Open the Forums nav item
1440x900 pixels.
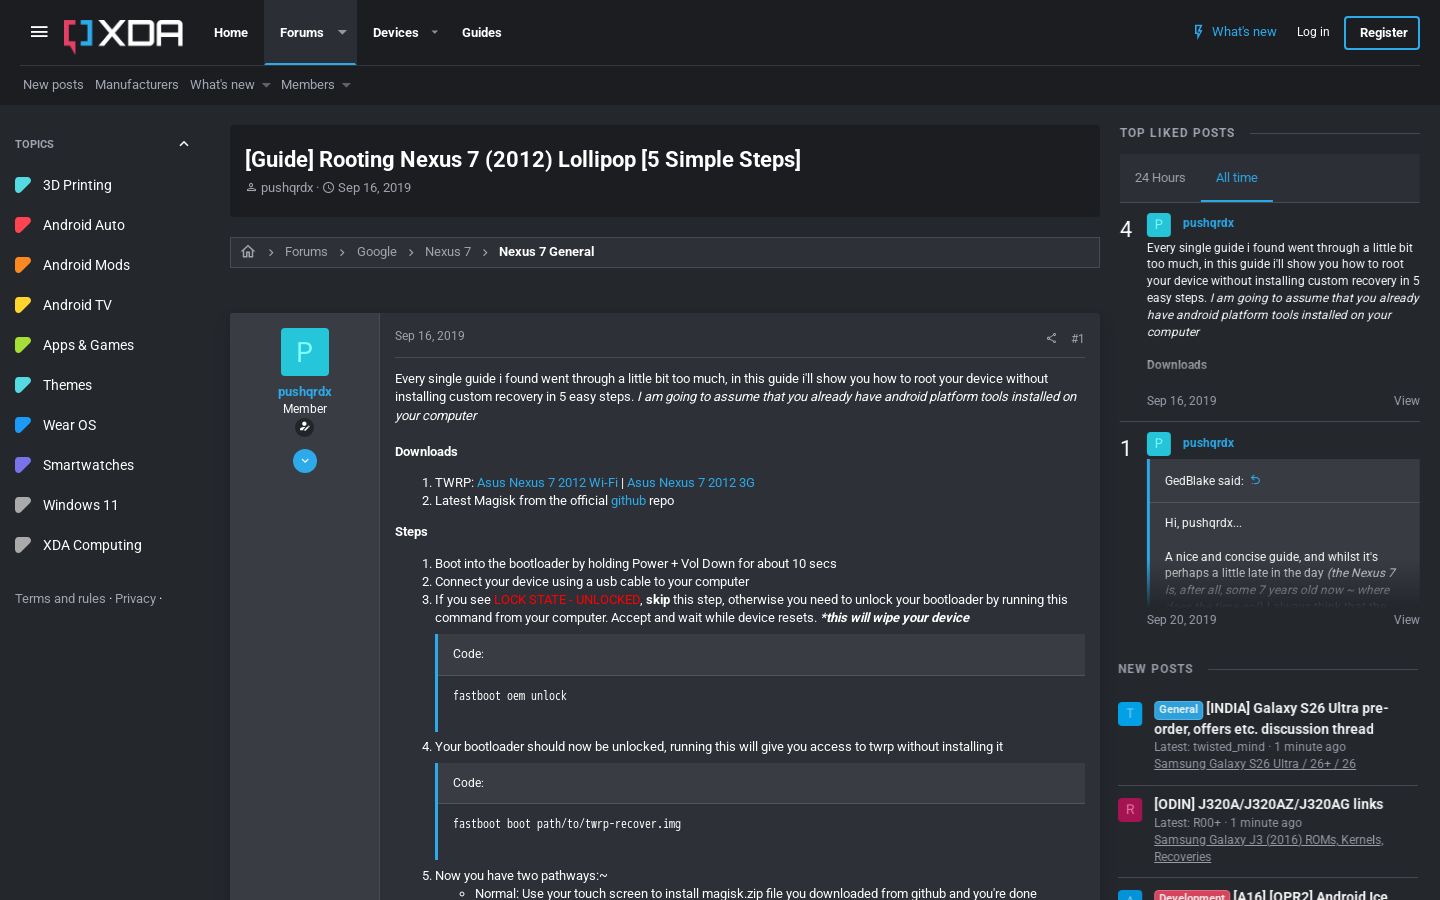(x=301, y=32)
